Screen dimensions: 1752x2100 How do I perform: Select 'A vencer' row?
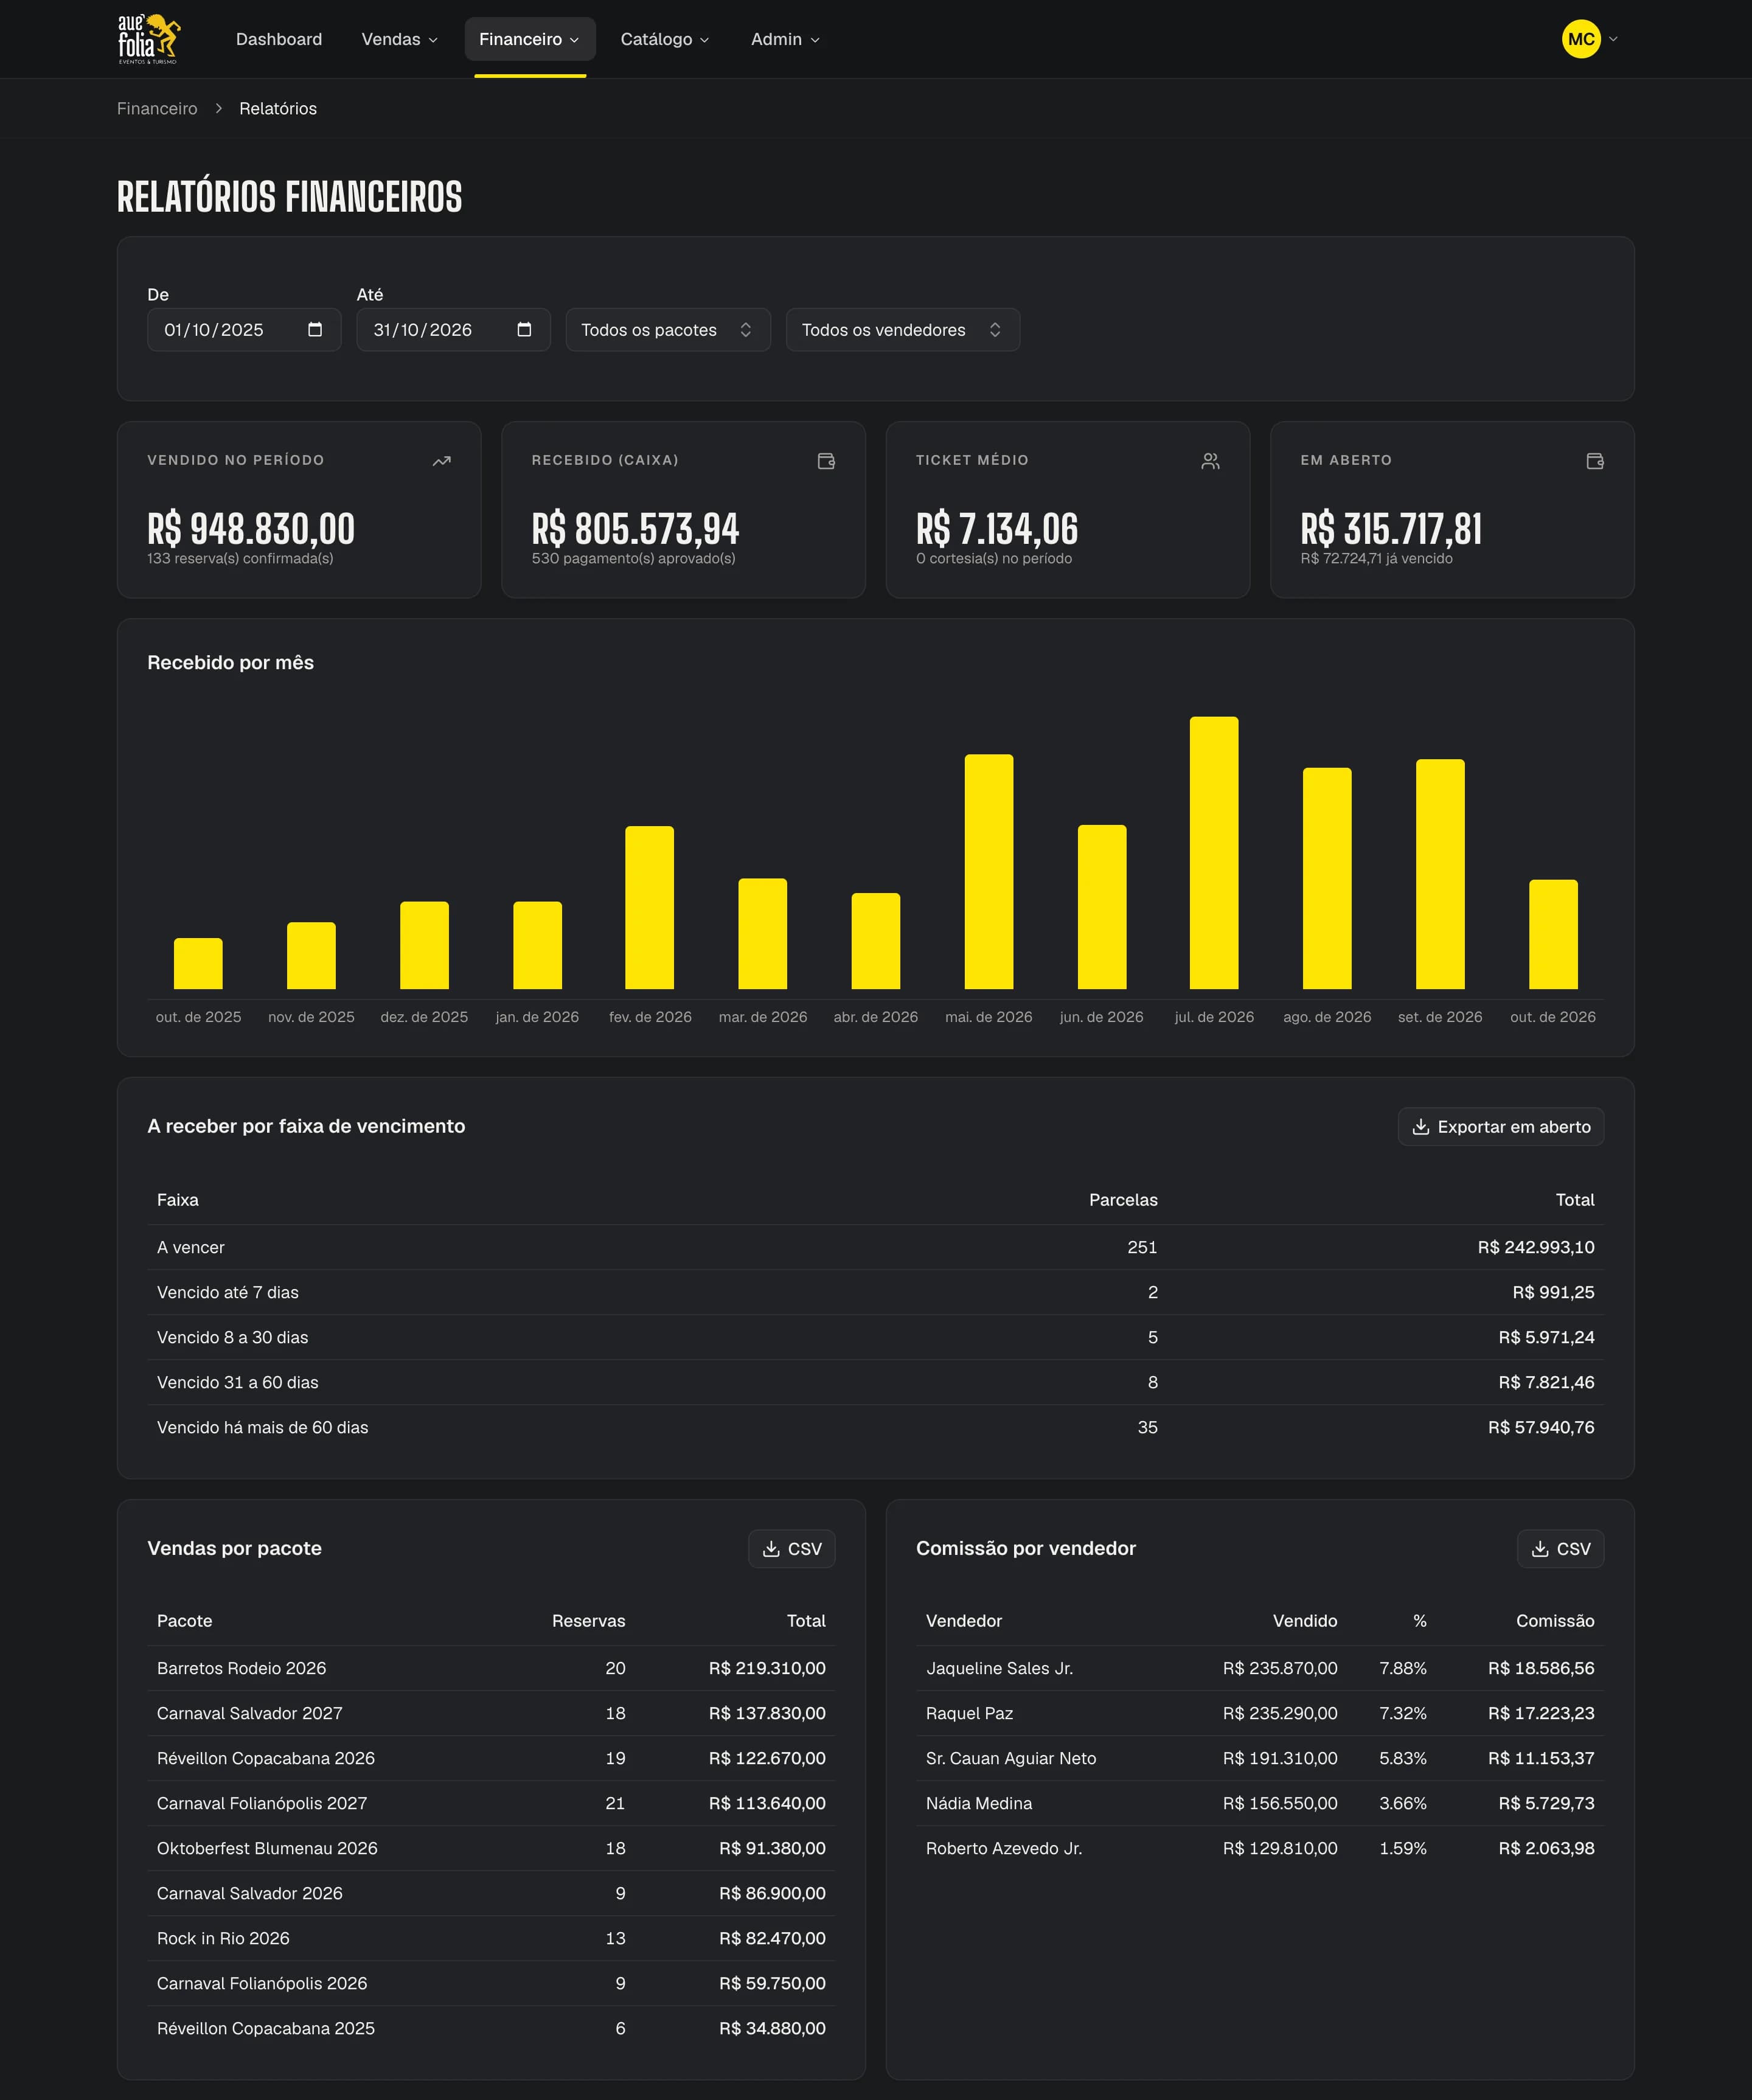[876, 1247]
